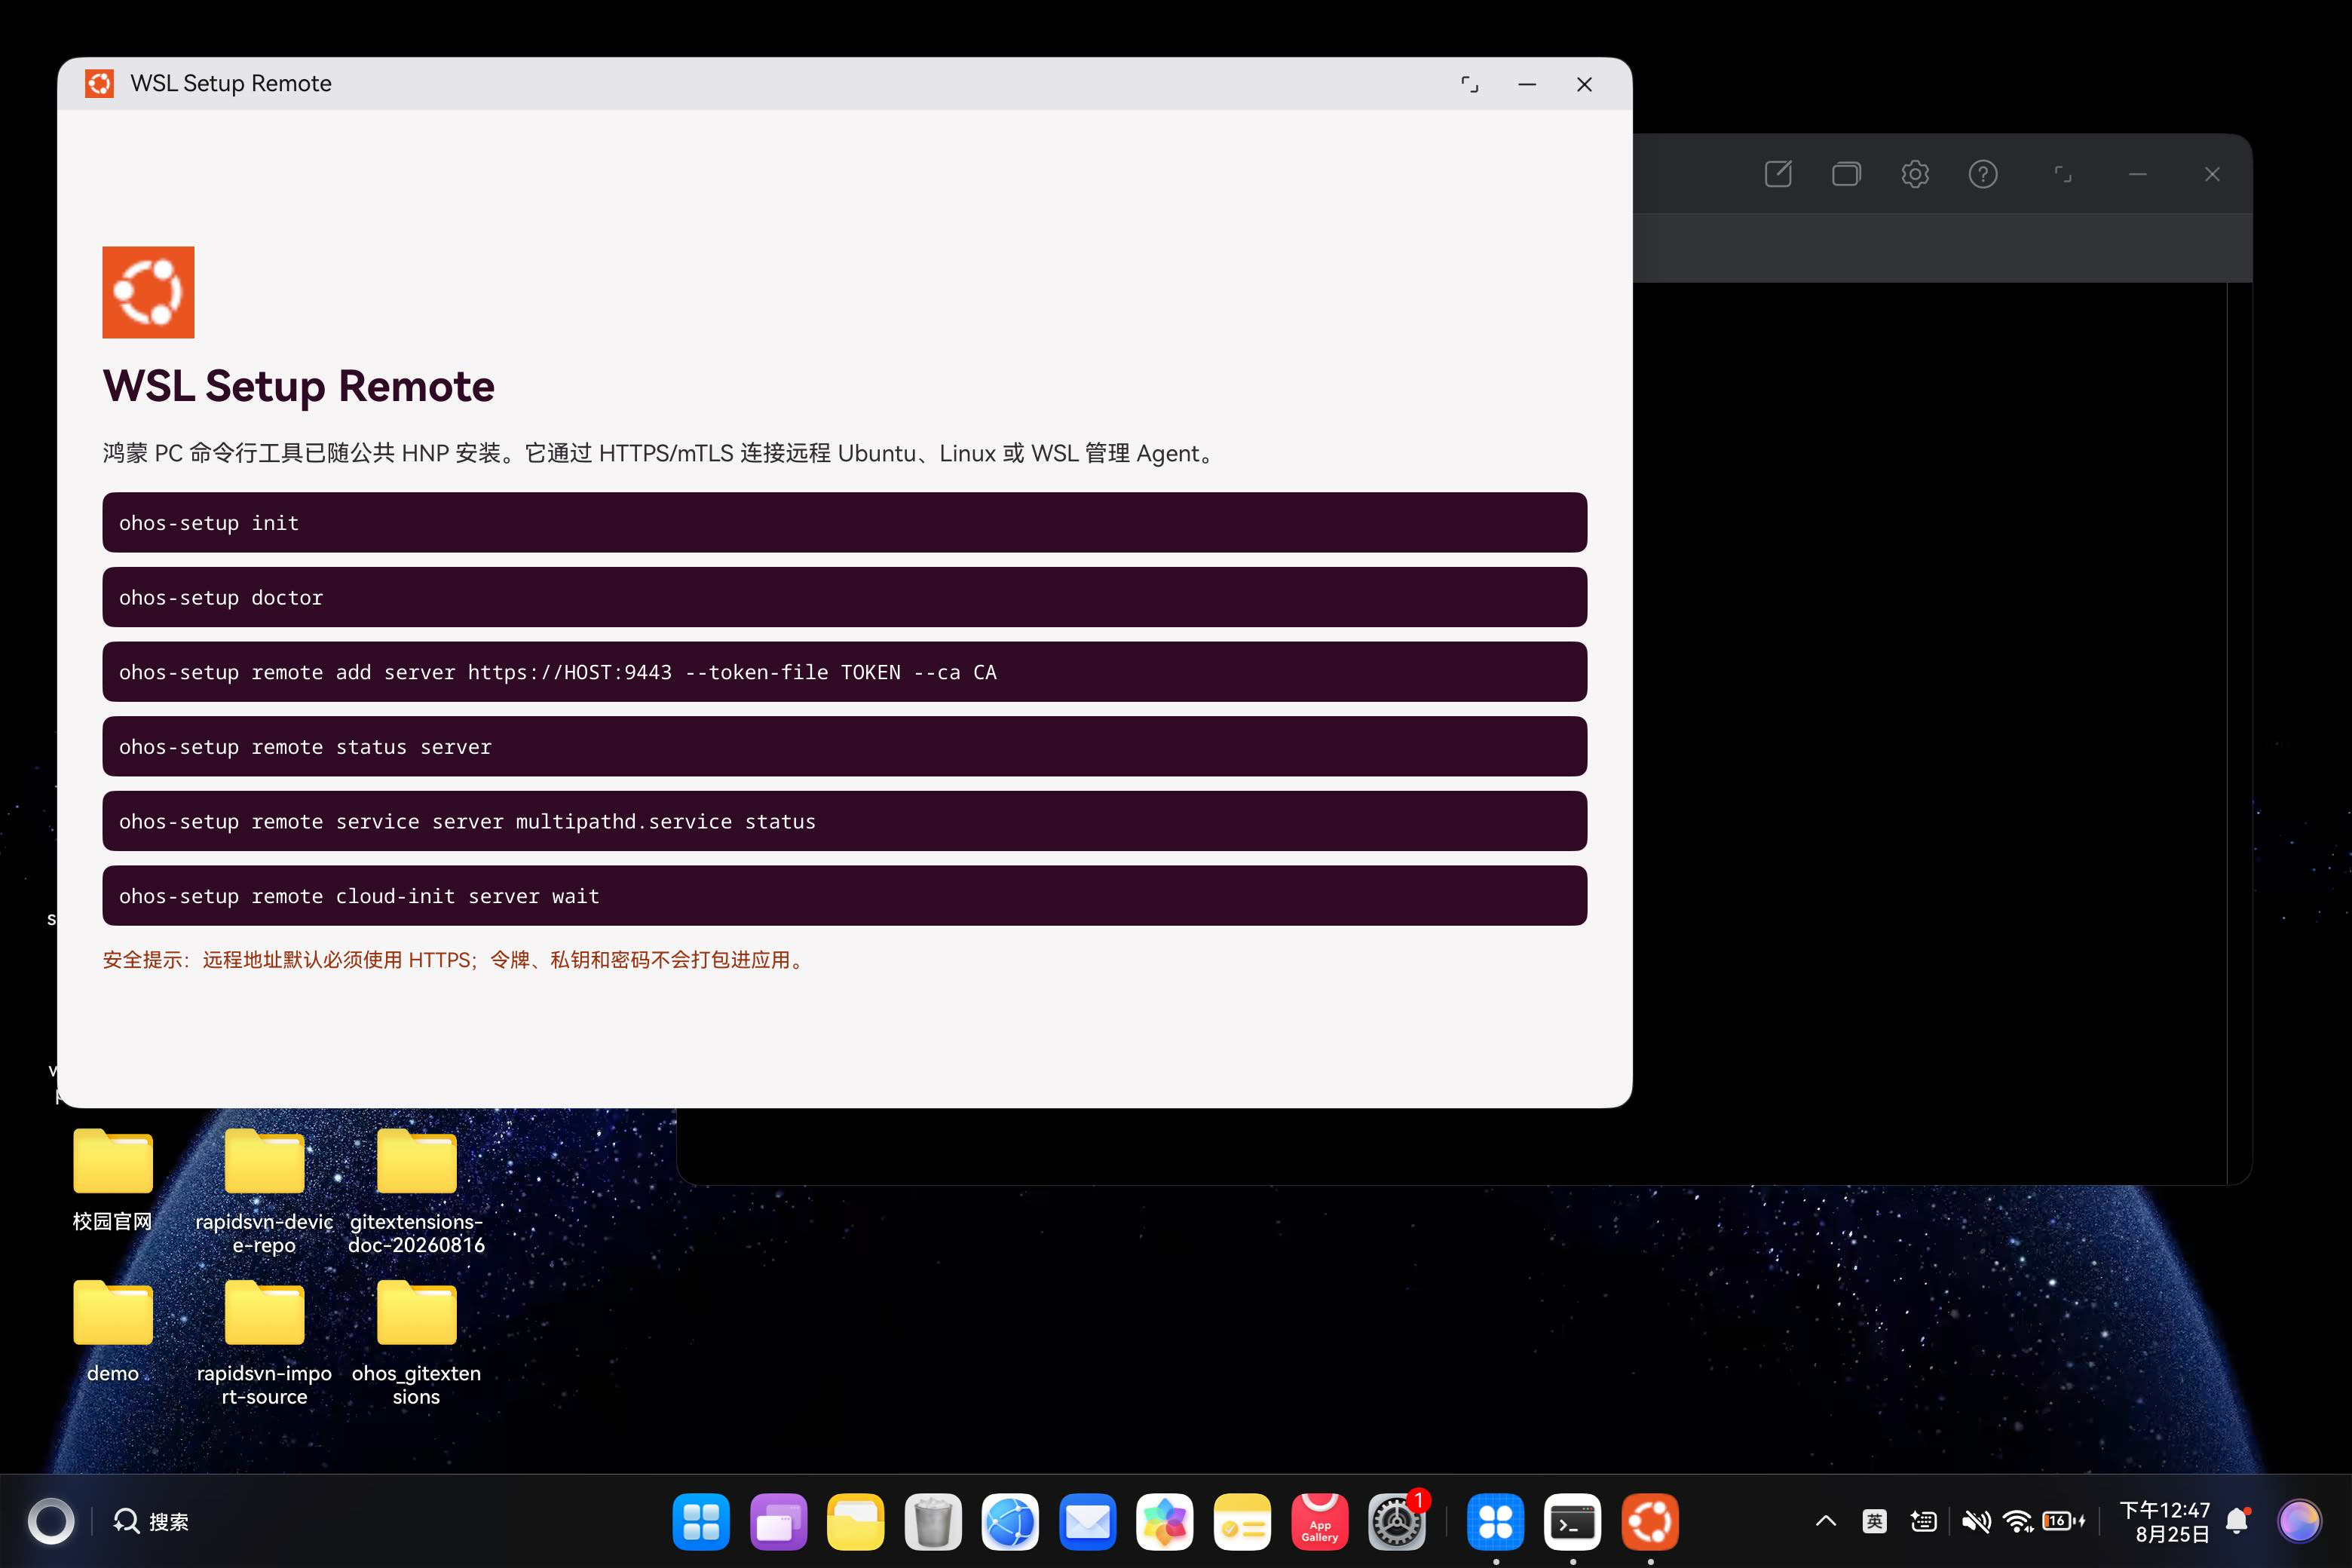Click the 'ohos-setup remote status server' command block
This screenshot has width=2352, height=1568.
(x=844, y=746)
